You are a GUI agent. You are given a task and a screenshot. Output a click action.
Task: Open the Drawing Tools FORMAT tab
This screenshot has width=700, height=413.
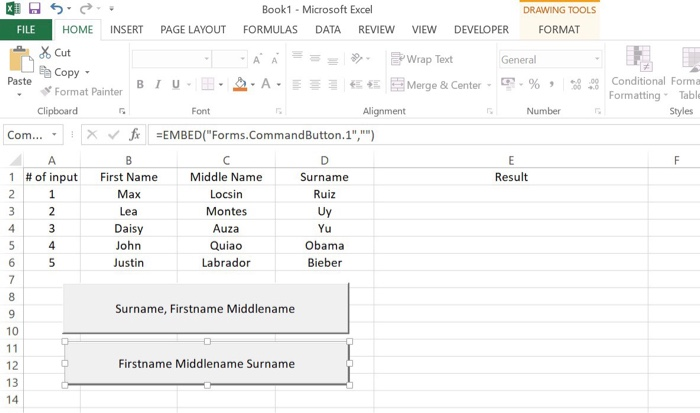click(x=559, y=30)
